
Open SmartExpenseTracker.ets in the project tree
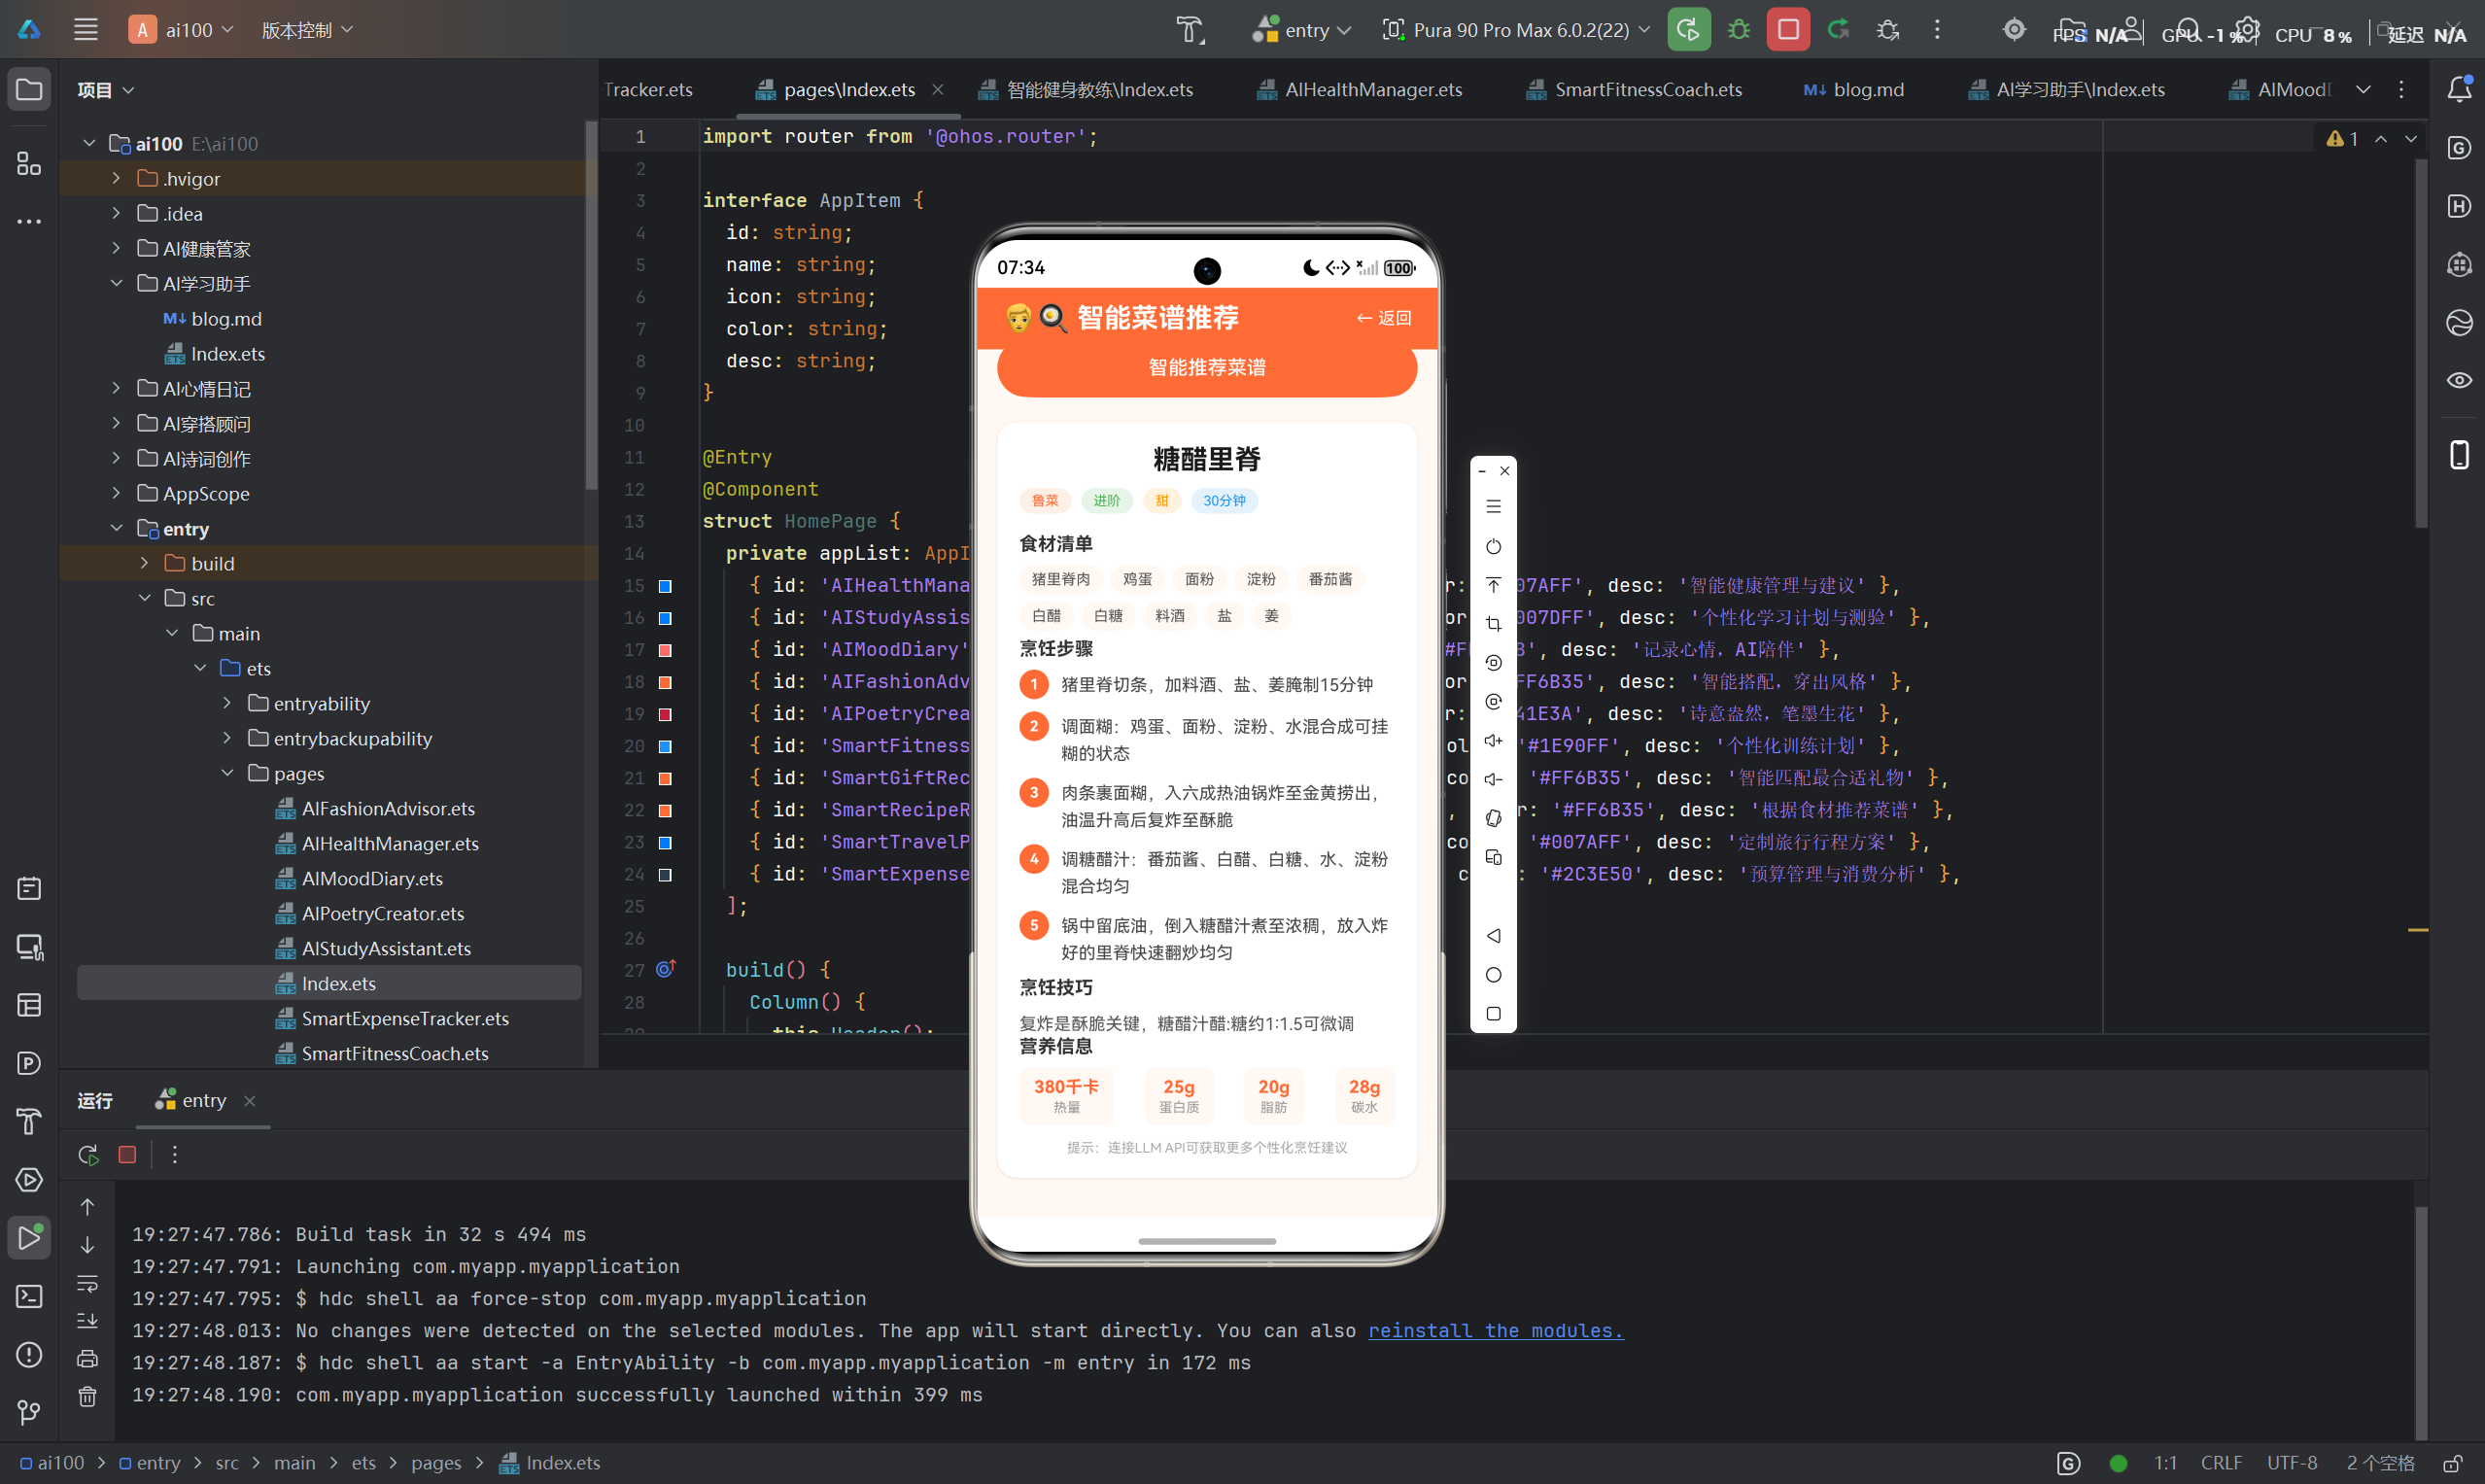coord(405,1019)
